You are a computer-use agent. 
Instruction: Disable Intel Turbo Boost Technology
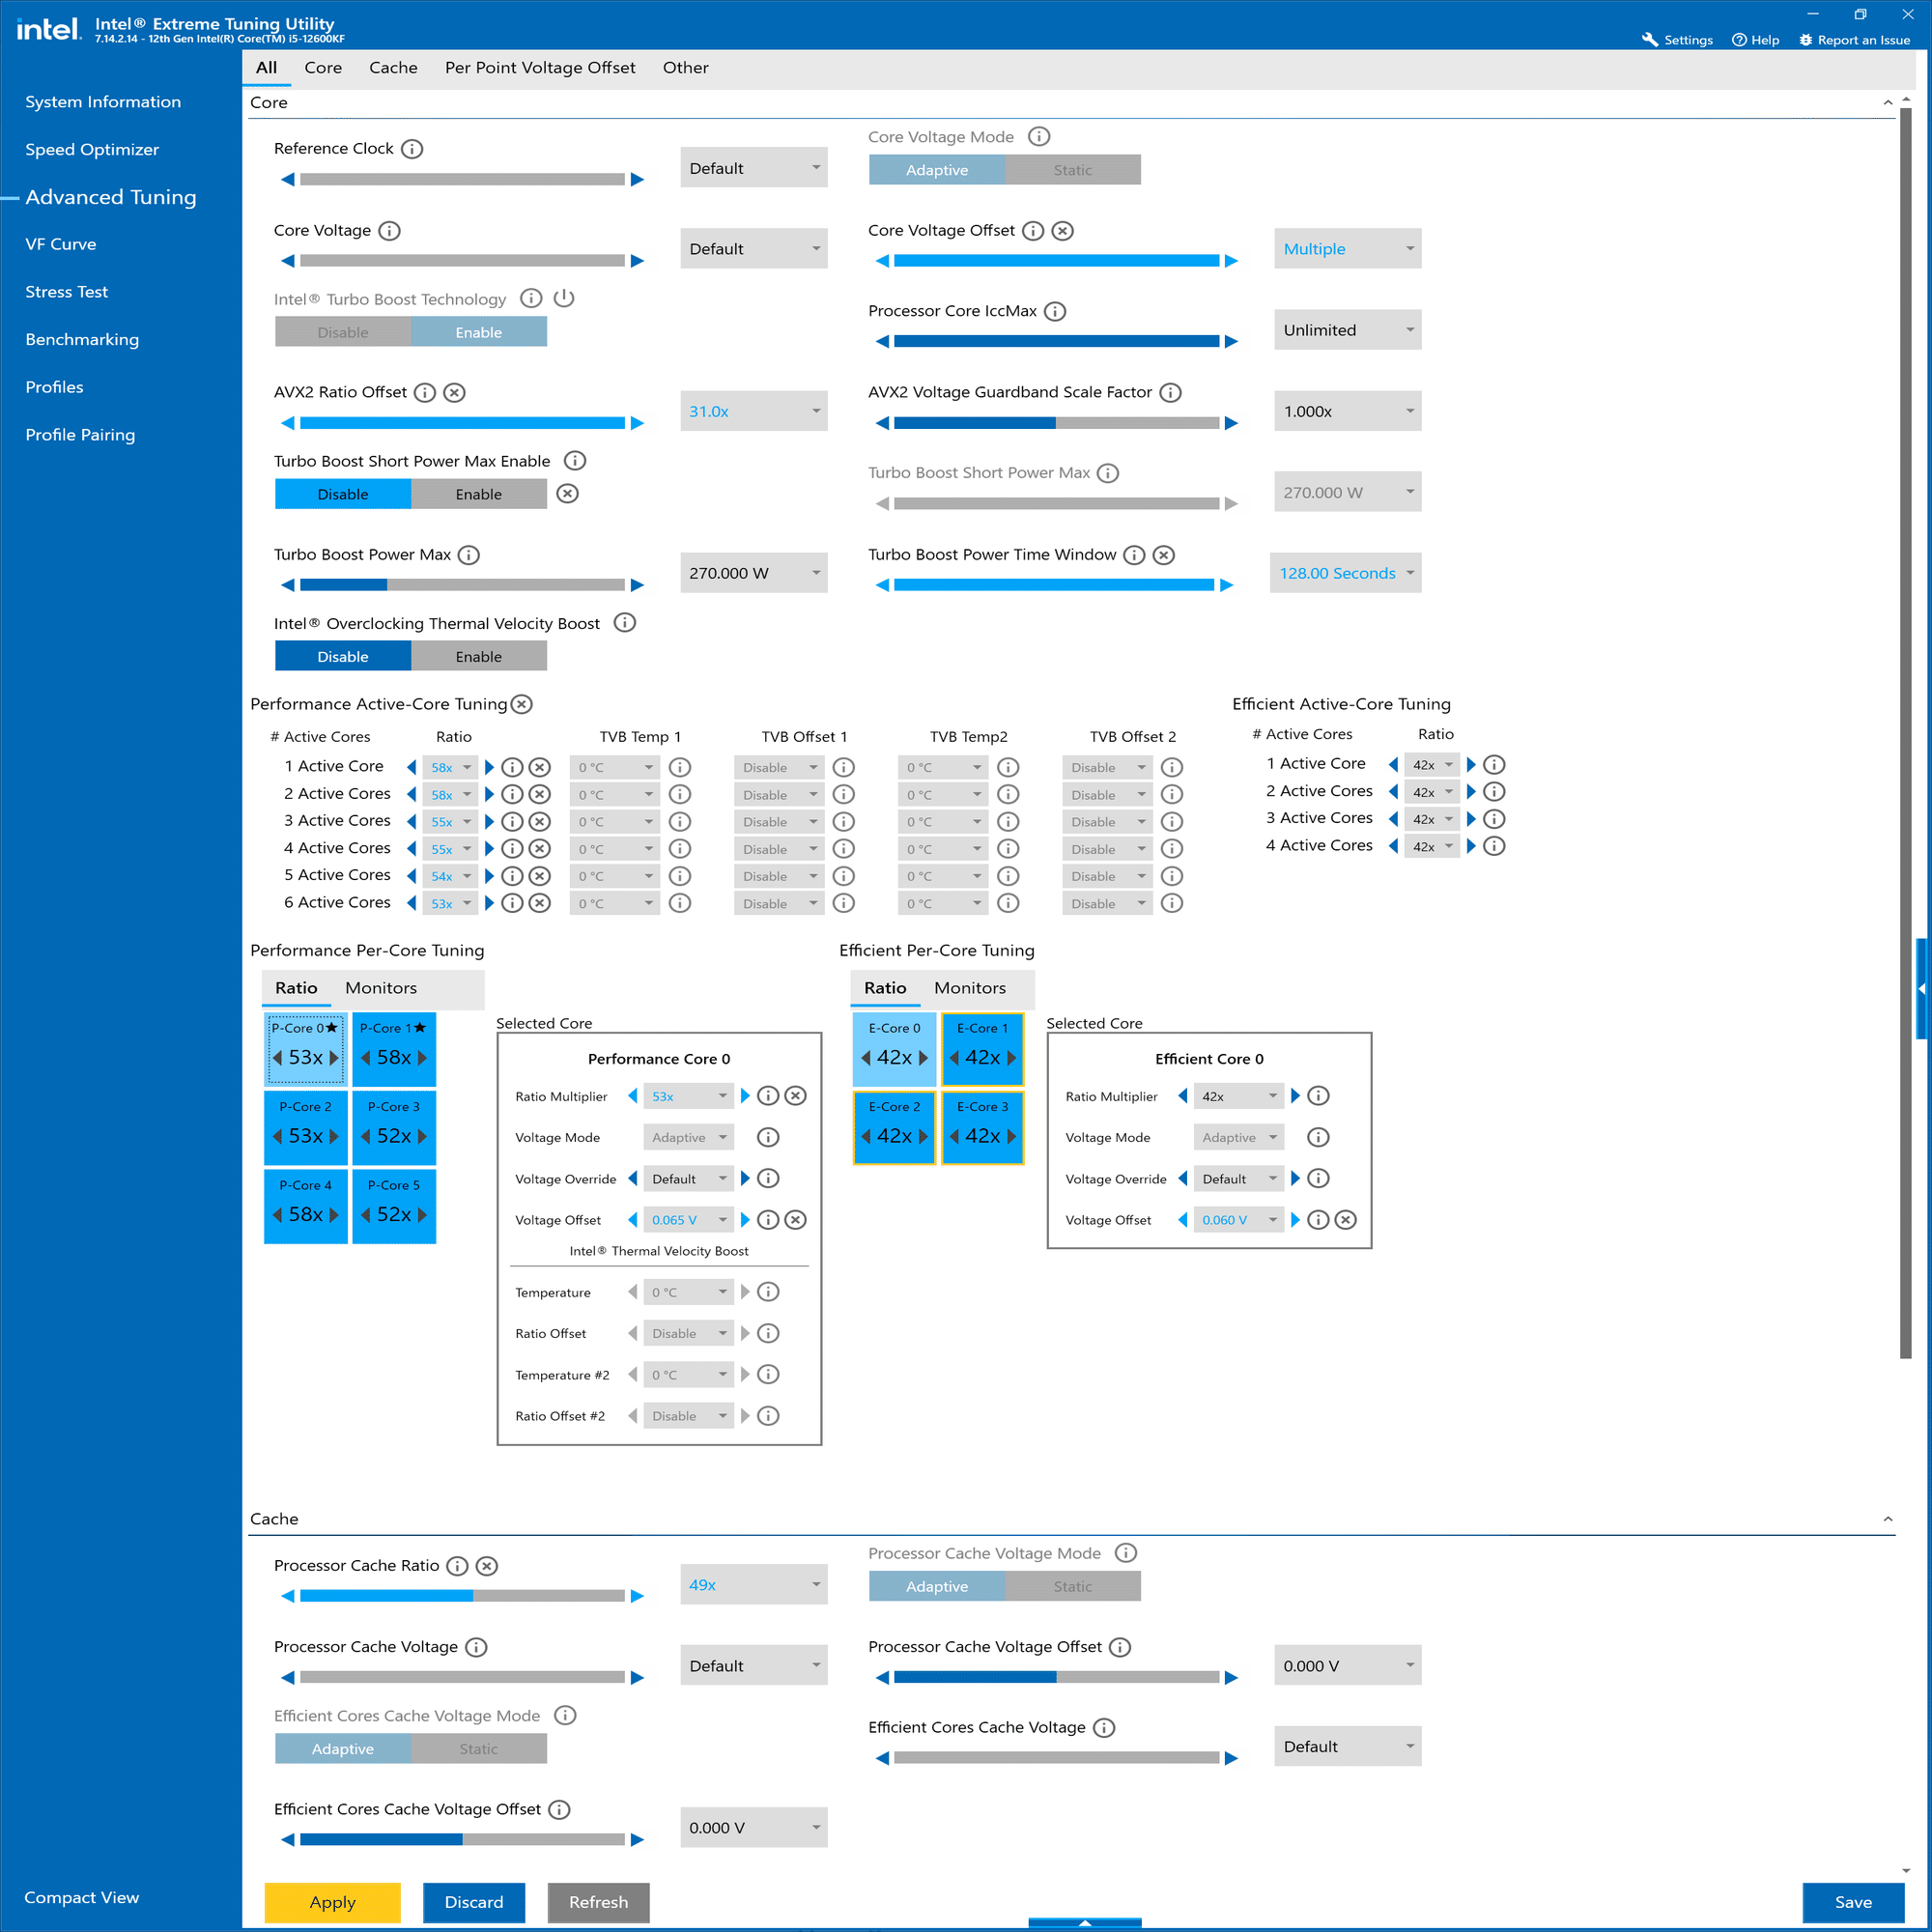click(343, 332)
